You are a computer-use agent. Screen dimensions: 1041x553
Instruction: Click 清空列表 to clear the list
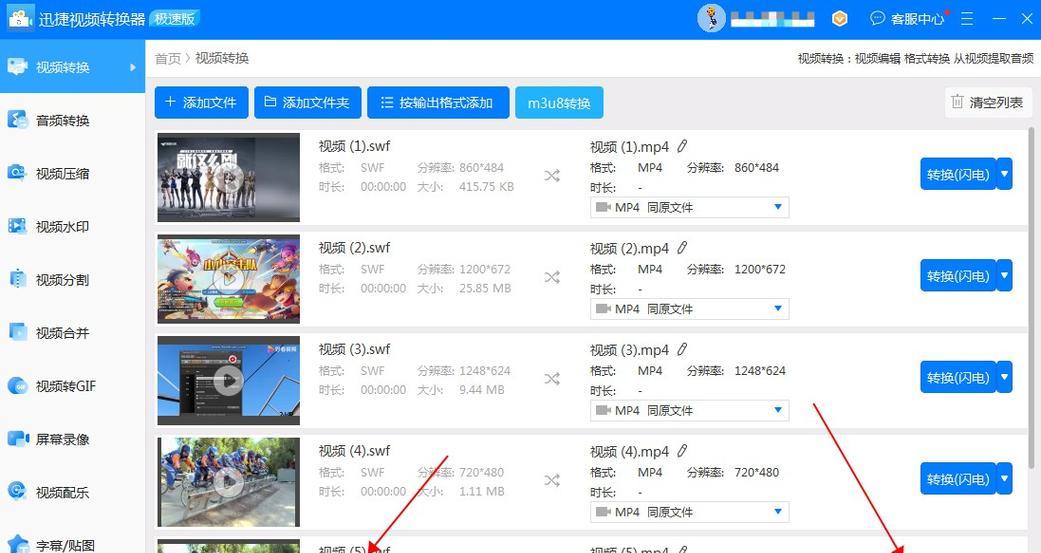[988, 102]
